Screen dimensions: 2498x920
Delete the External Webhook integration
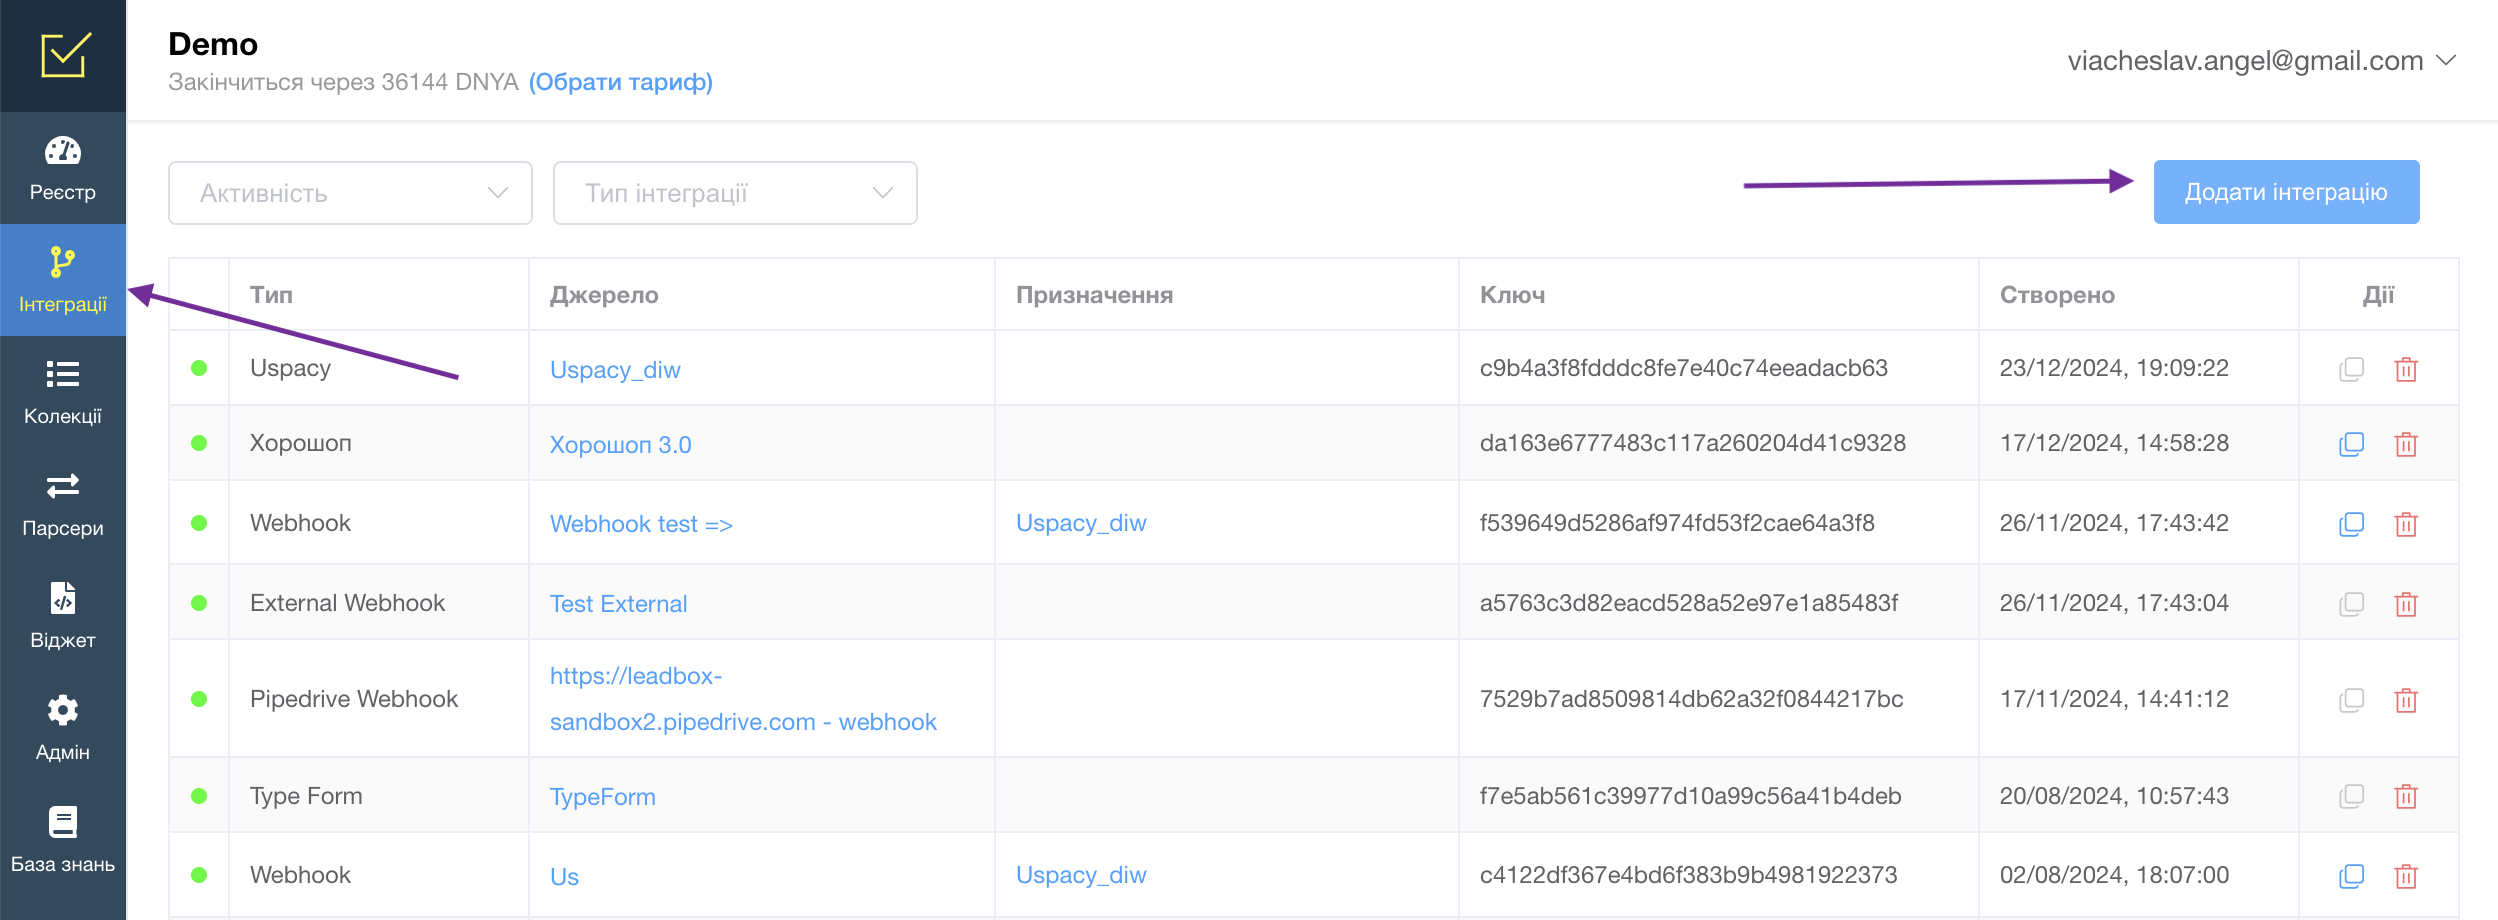[2406, 604]
